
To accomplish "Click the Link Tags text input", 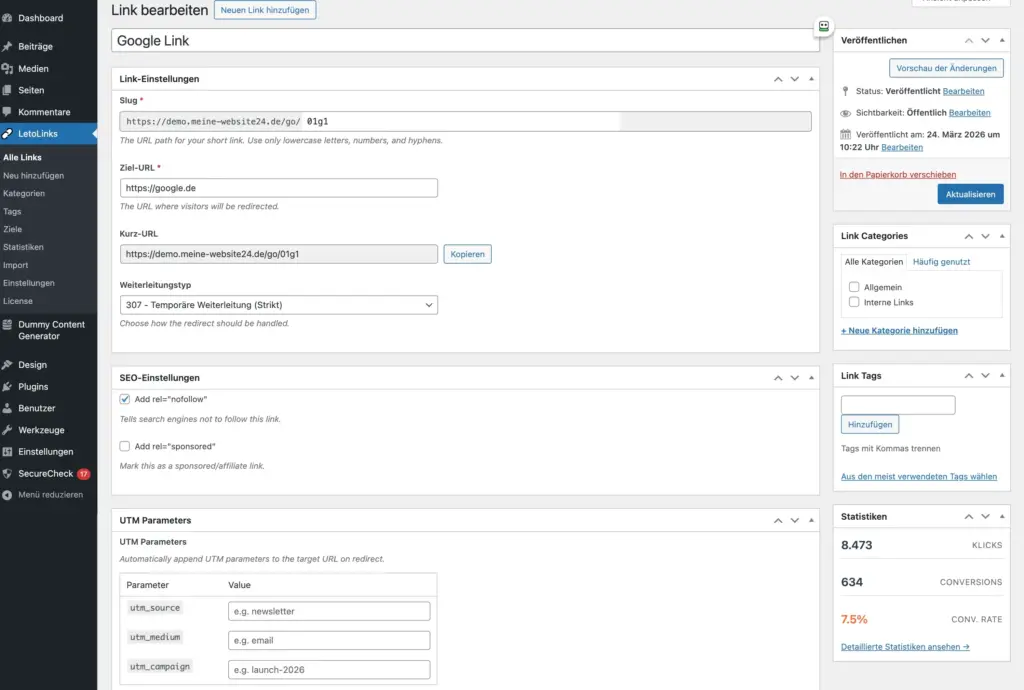I will click(x=898, y=405).
